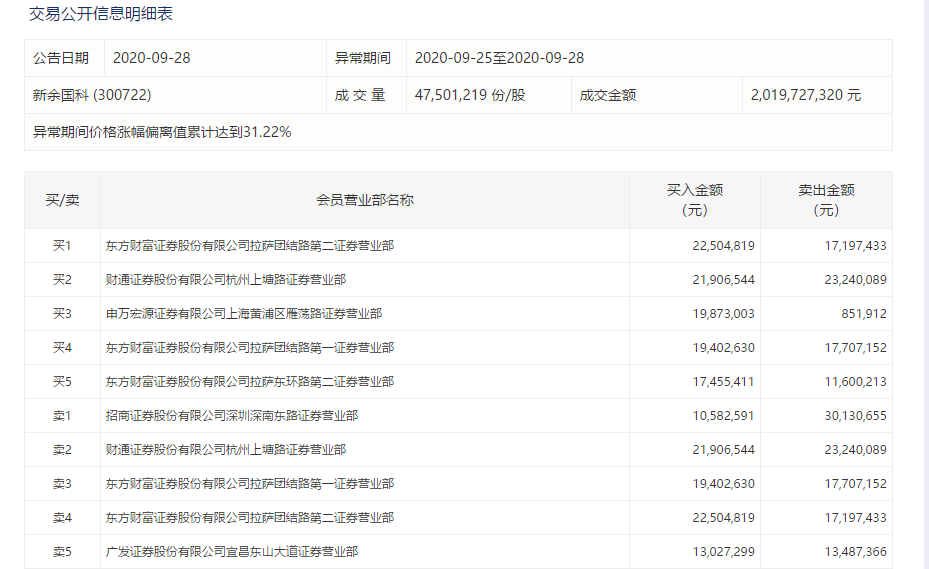Screen dimensions: 929x569
Task: Select the 卖4 row label
Action: click(x=62, y=518)
